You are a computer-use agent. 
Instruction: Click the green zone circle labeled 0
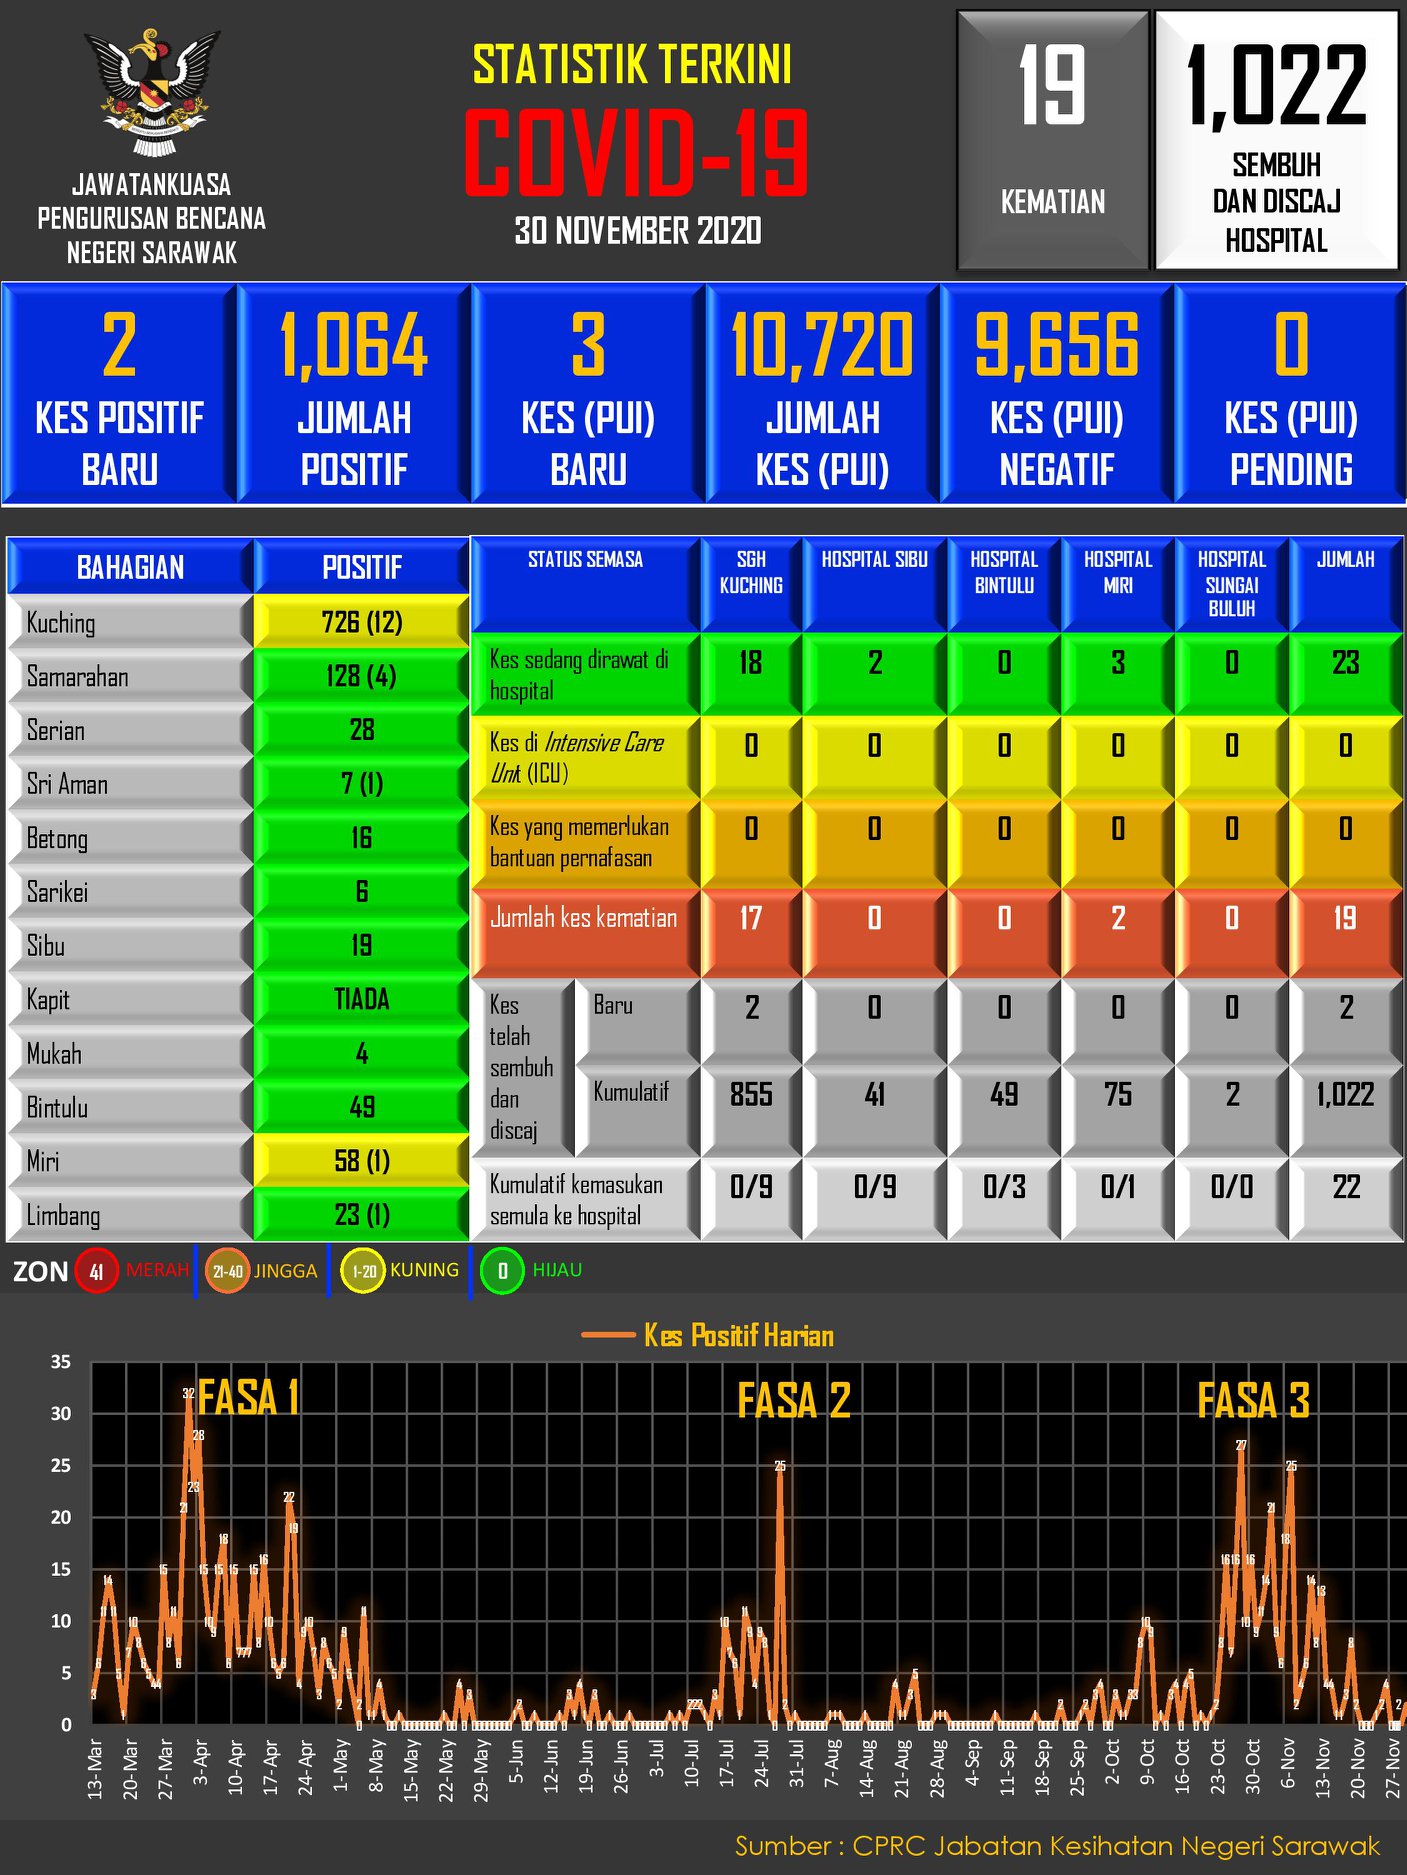(x=502, y=1271)
